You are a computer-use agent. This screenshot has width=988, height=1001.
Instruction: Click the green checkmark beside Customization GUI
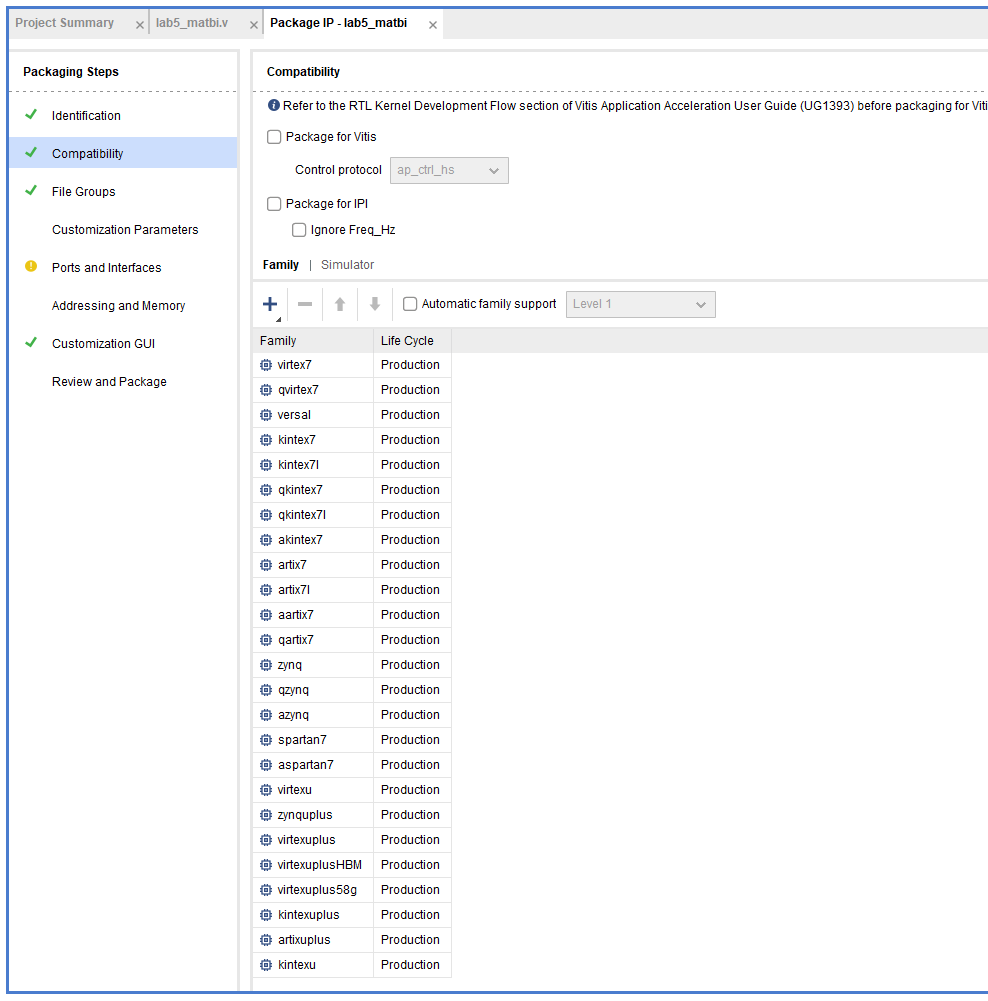point(31,343)
